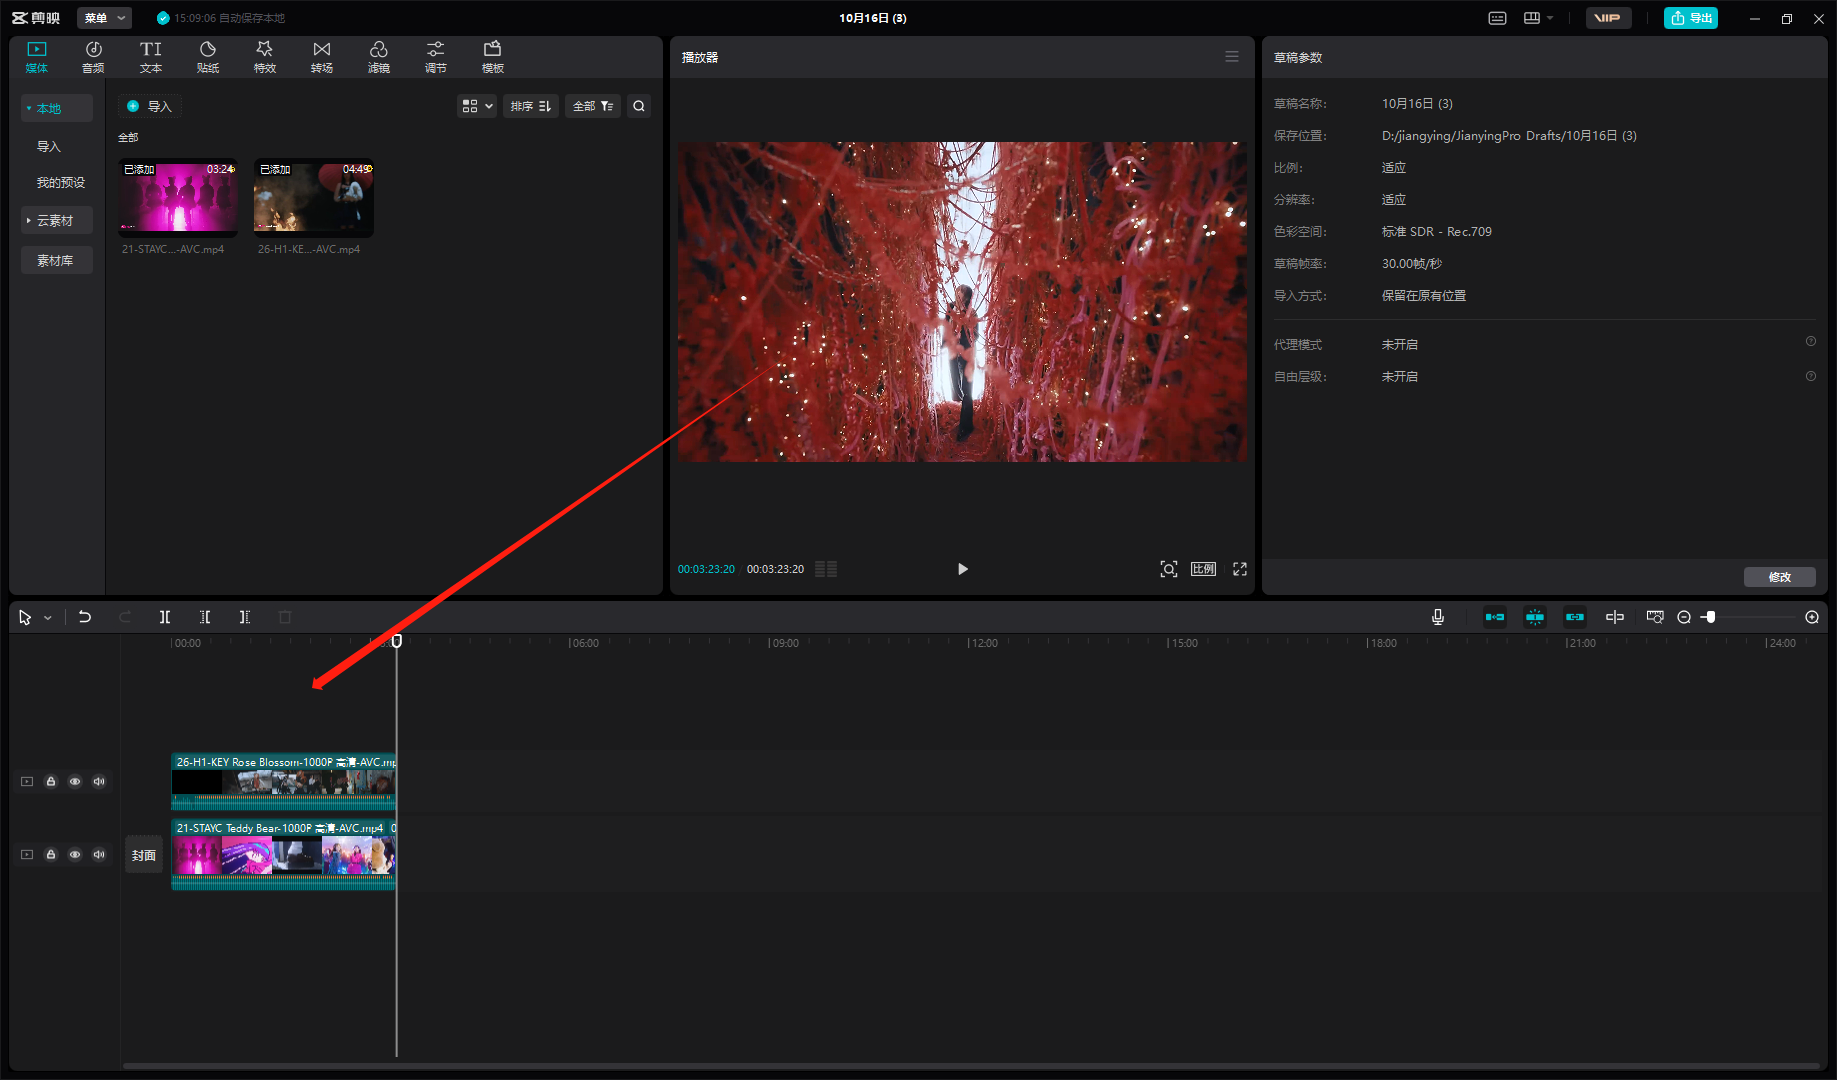Screen dimensions: 1837x1080
Task: Open the 模板 (Templates) tab icon
Action: (493, 49)
